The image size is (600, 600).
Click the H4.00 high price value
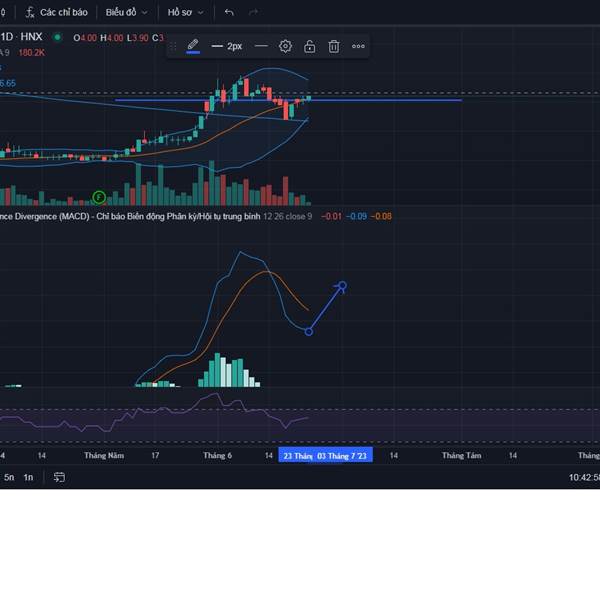pos(112,38)
